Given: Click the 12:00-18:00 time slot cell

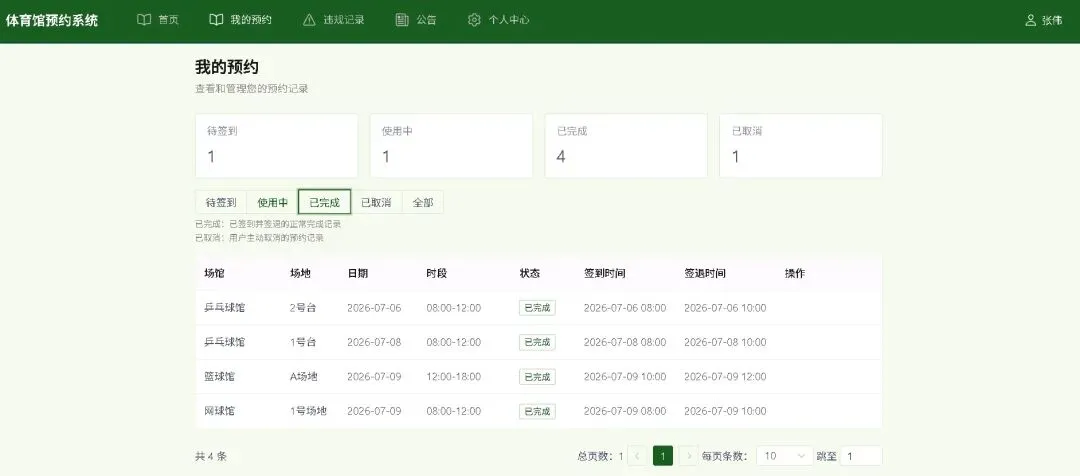Looking at the screenshot, I should coord(454,377).
